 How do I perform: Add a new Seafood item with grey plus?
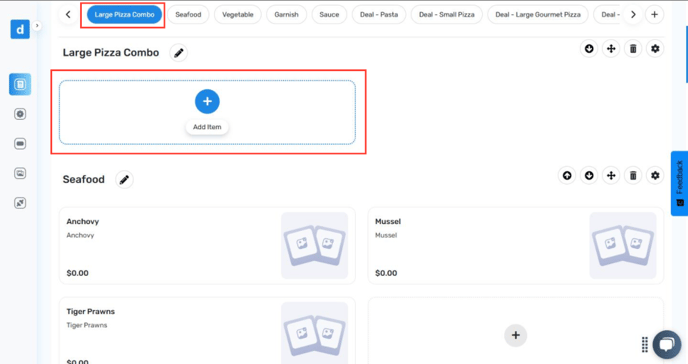tap(516, 335)
